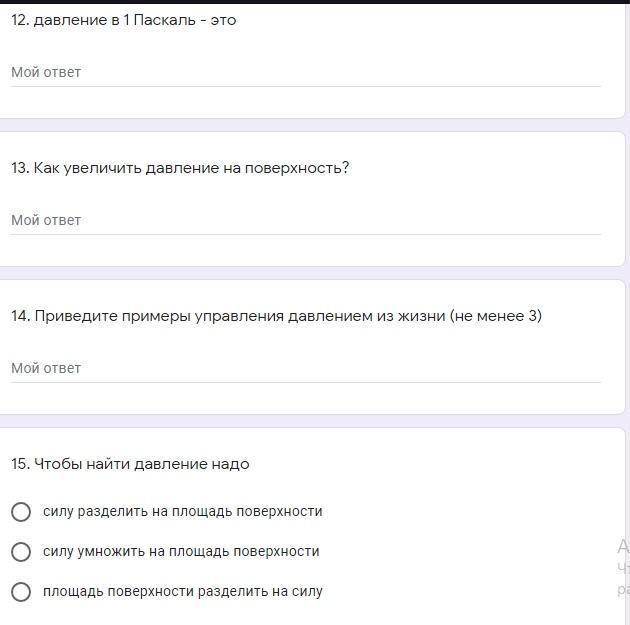Click the dark bar at the top
Screen dimensions: 630x625
(315, 2)
